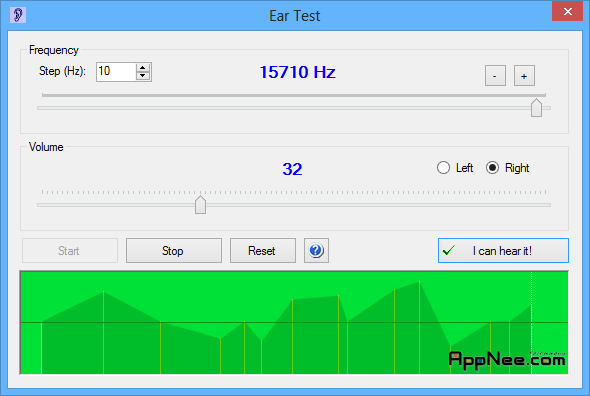This screenshot has height=396, width=590.
Task: Decrease Step (Hz) with the down arrow
Action: (x=143, y=76)
